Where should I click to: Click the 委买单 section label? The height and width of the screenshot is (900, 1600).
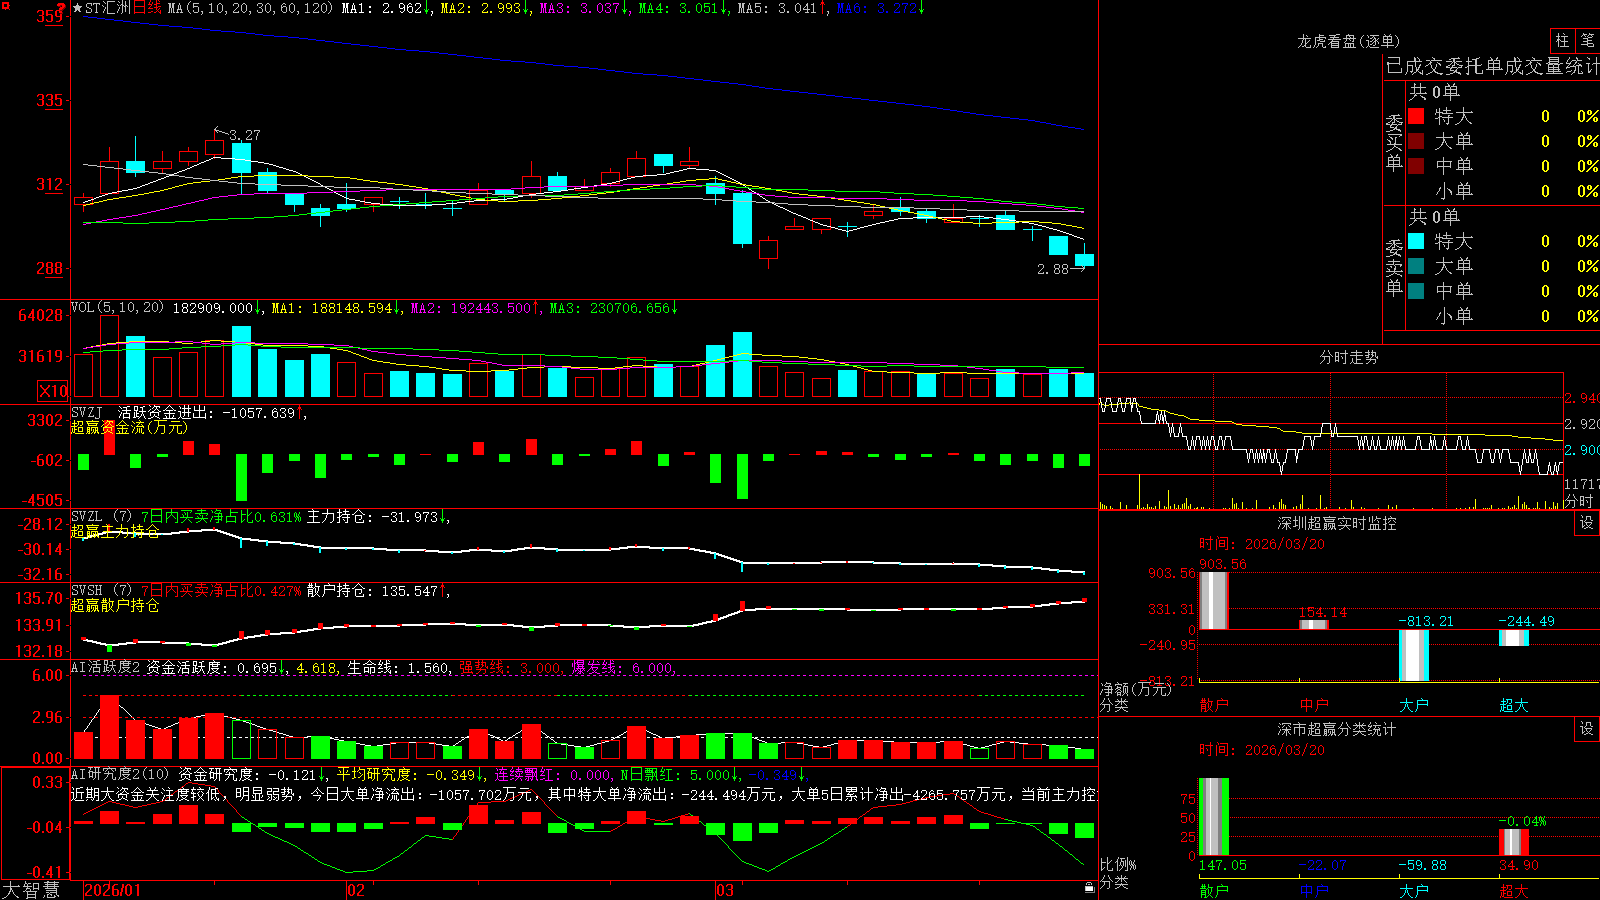click(1394, 143)
